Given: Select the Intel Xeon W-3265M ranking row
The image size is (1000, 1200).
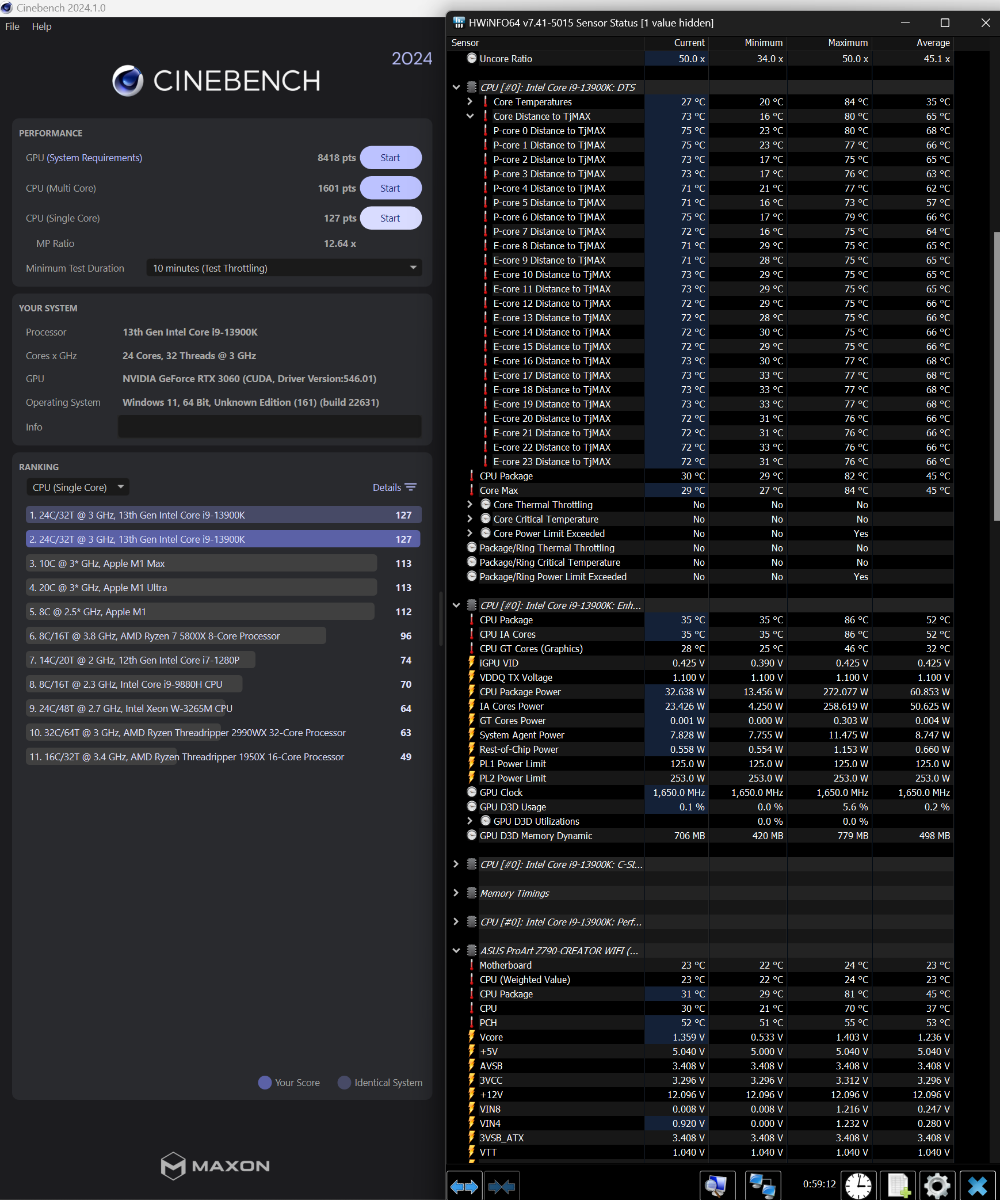Looking at the screenshot, I should click(x=224, y=708).
